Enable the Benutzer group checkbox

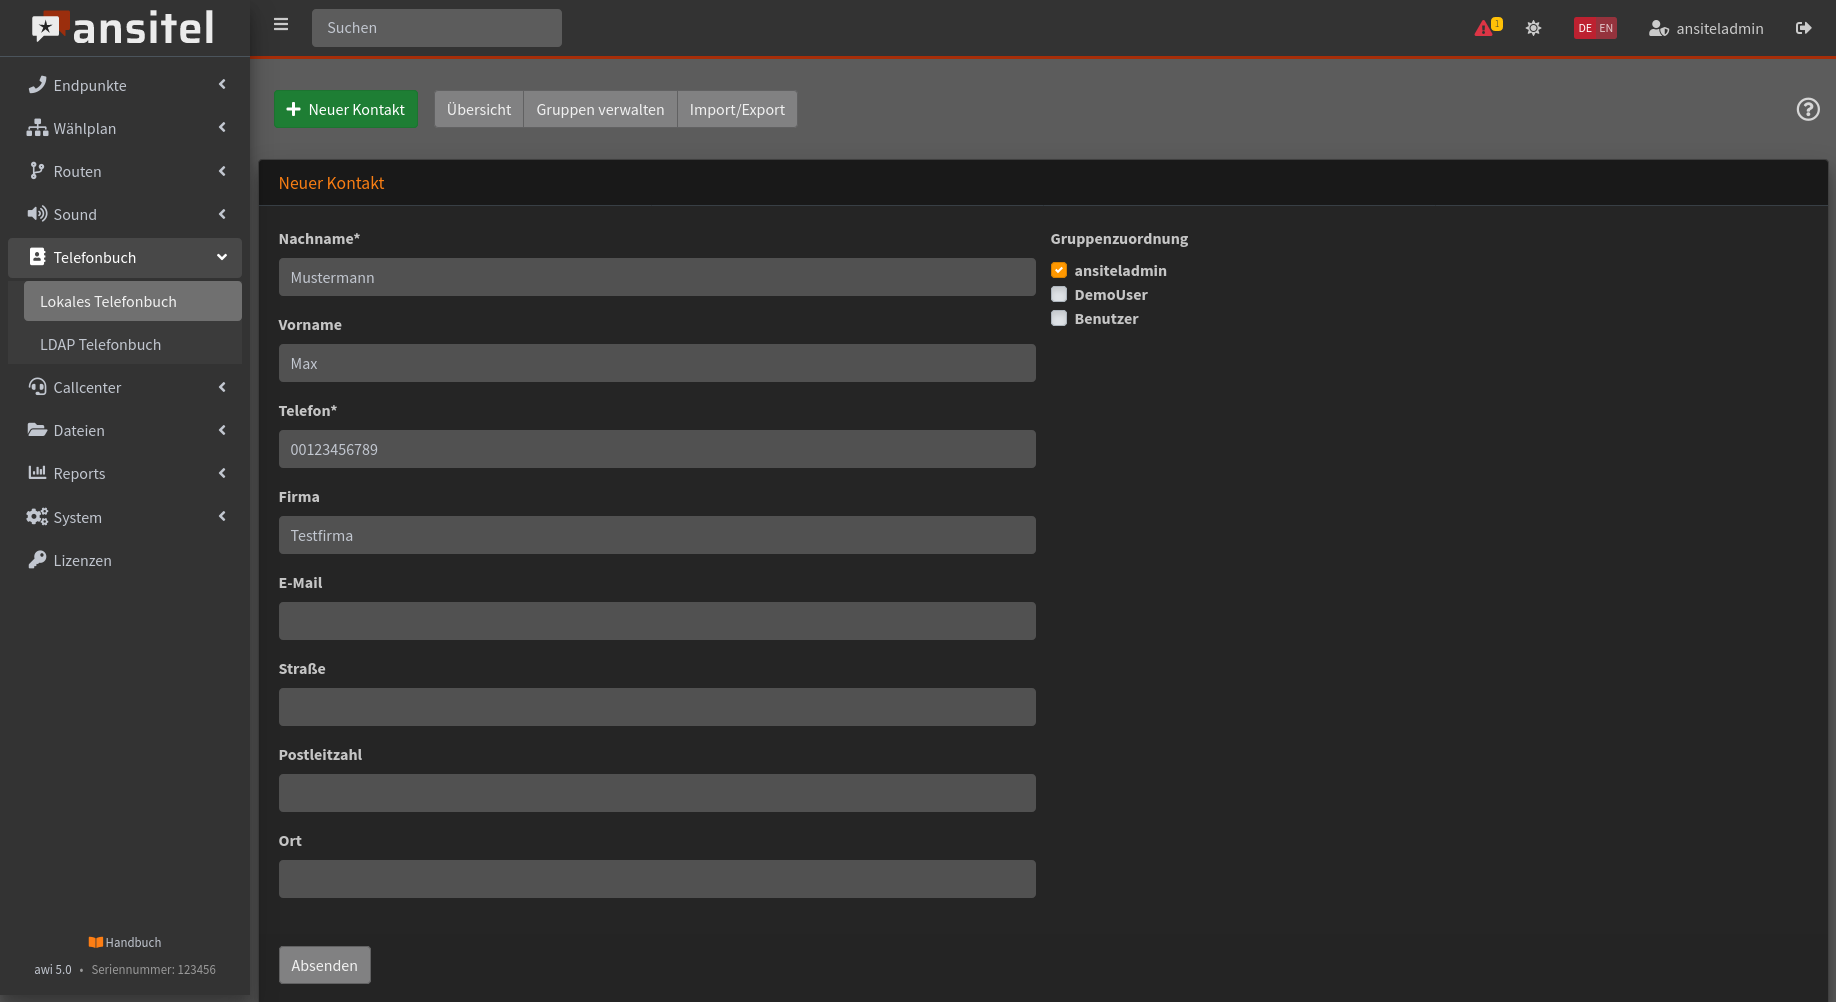[x=1059, y=318]
